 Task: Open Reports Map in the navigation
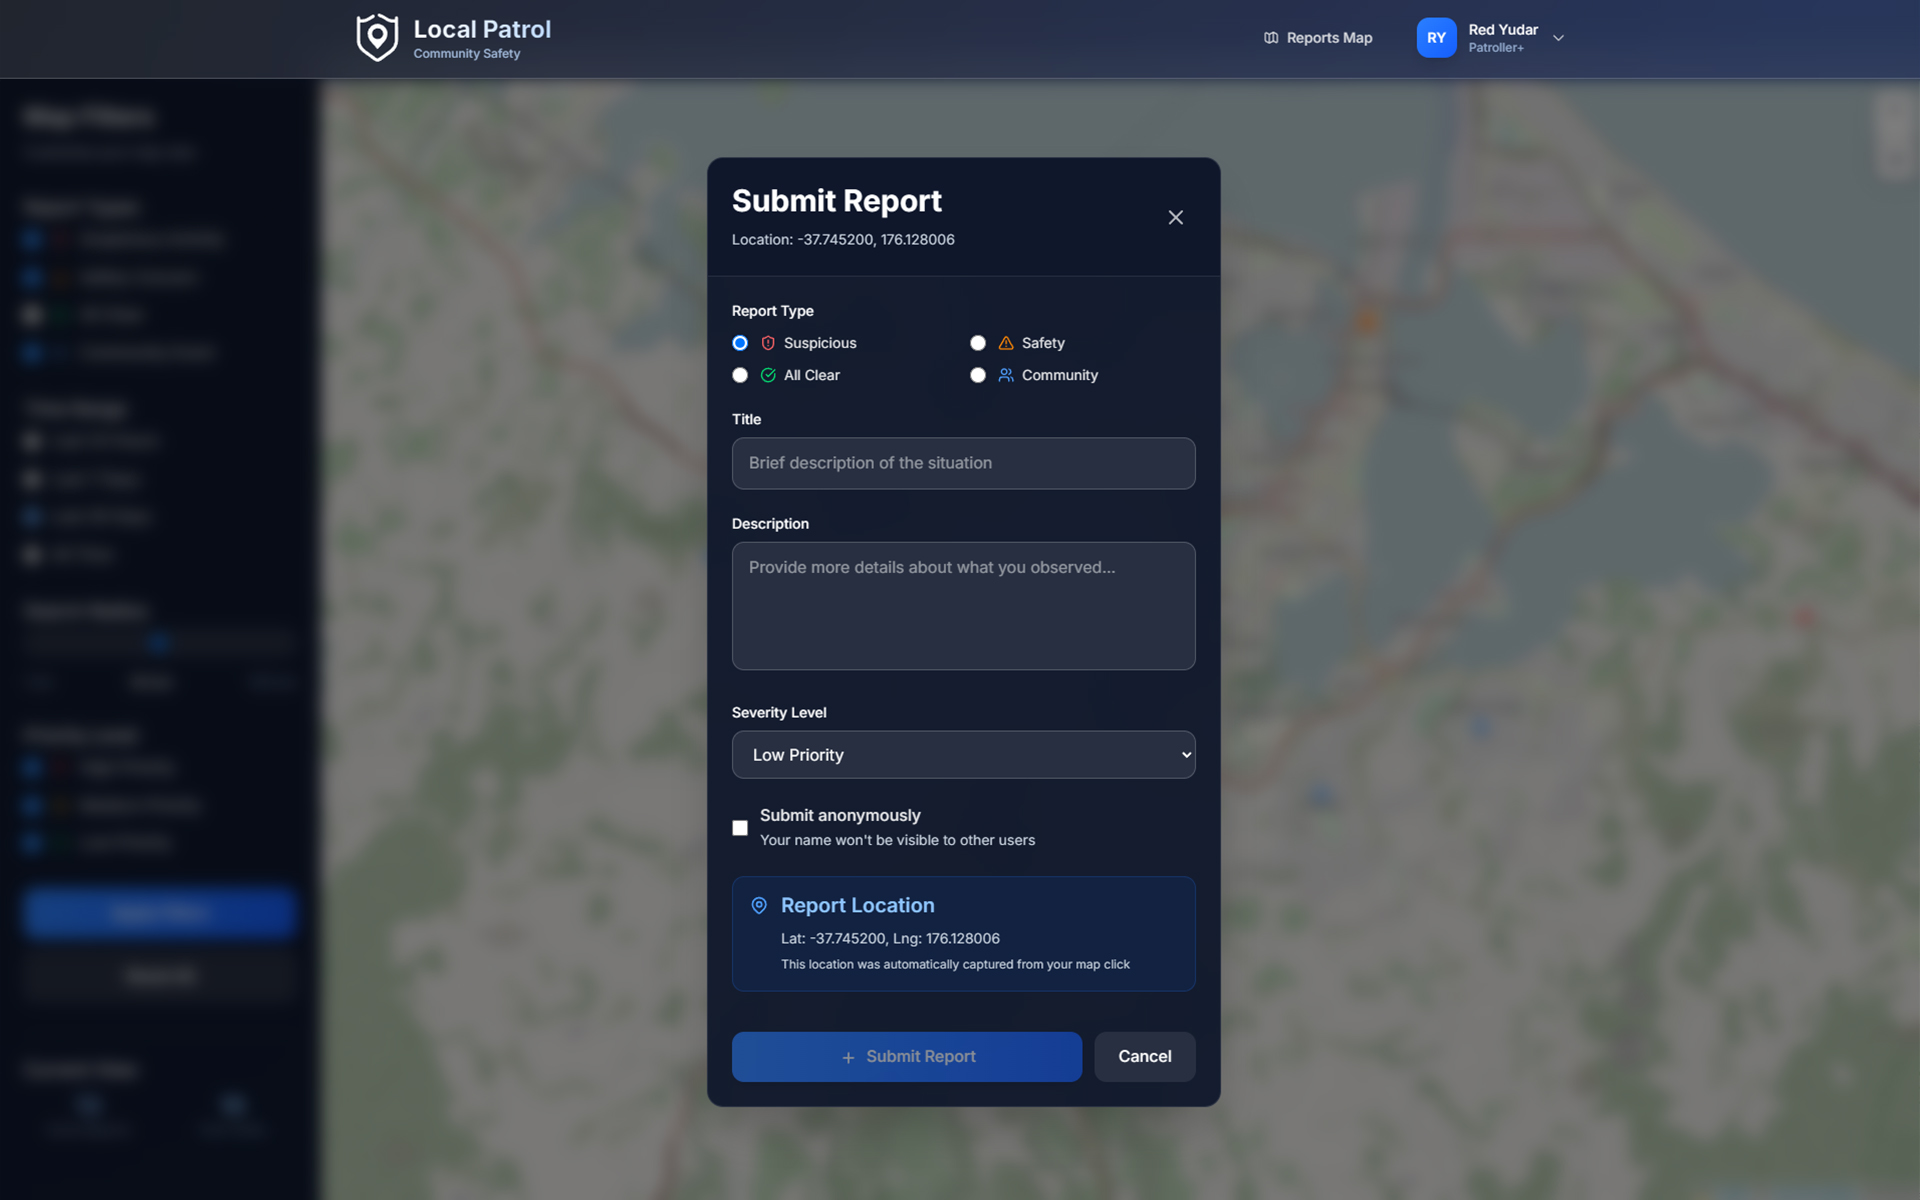pos(1318,38)
